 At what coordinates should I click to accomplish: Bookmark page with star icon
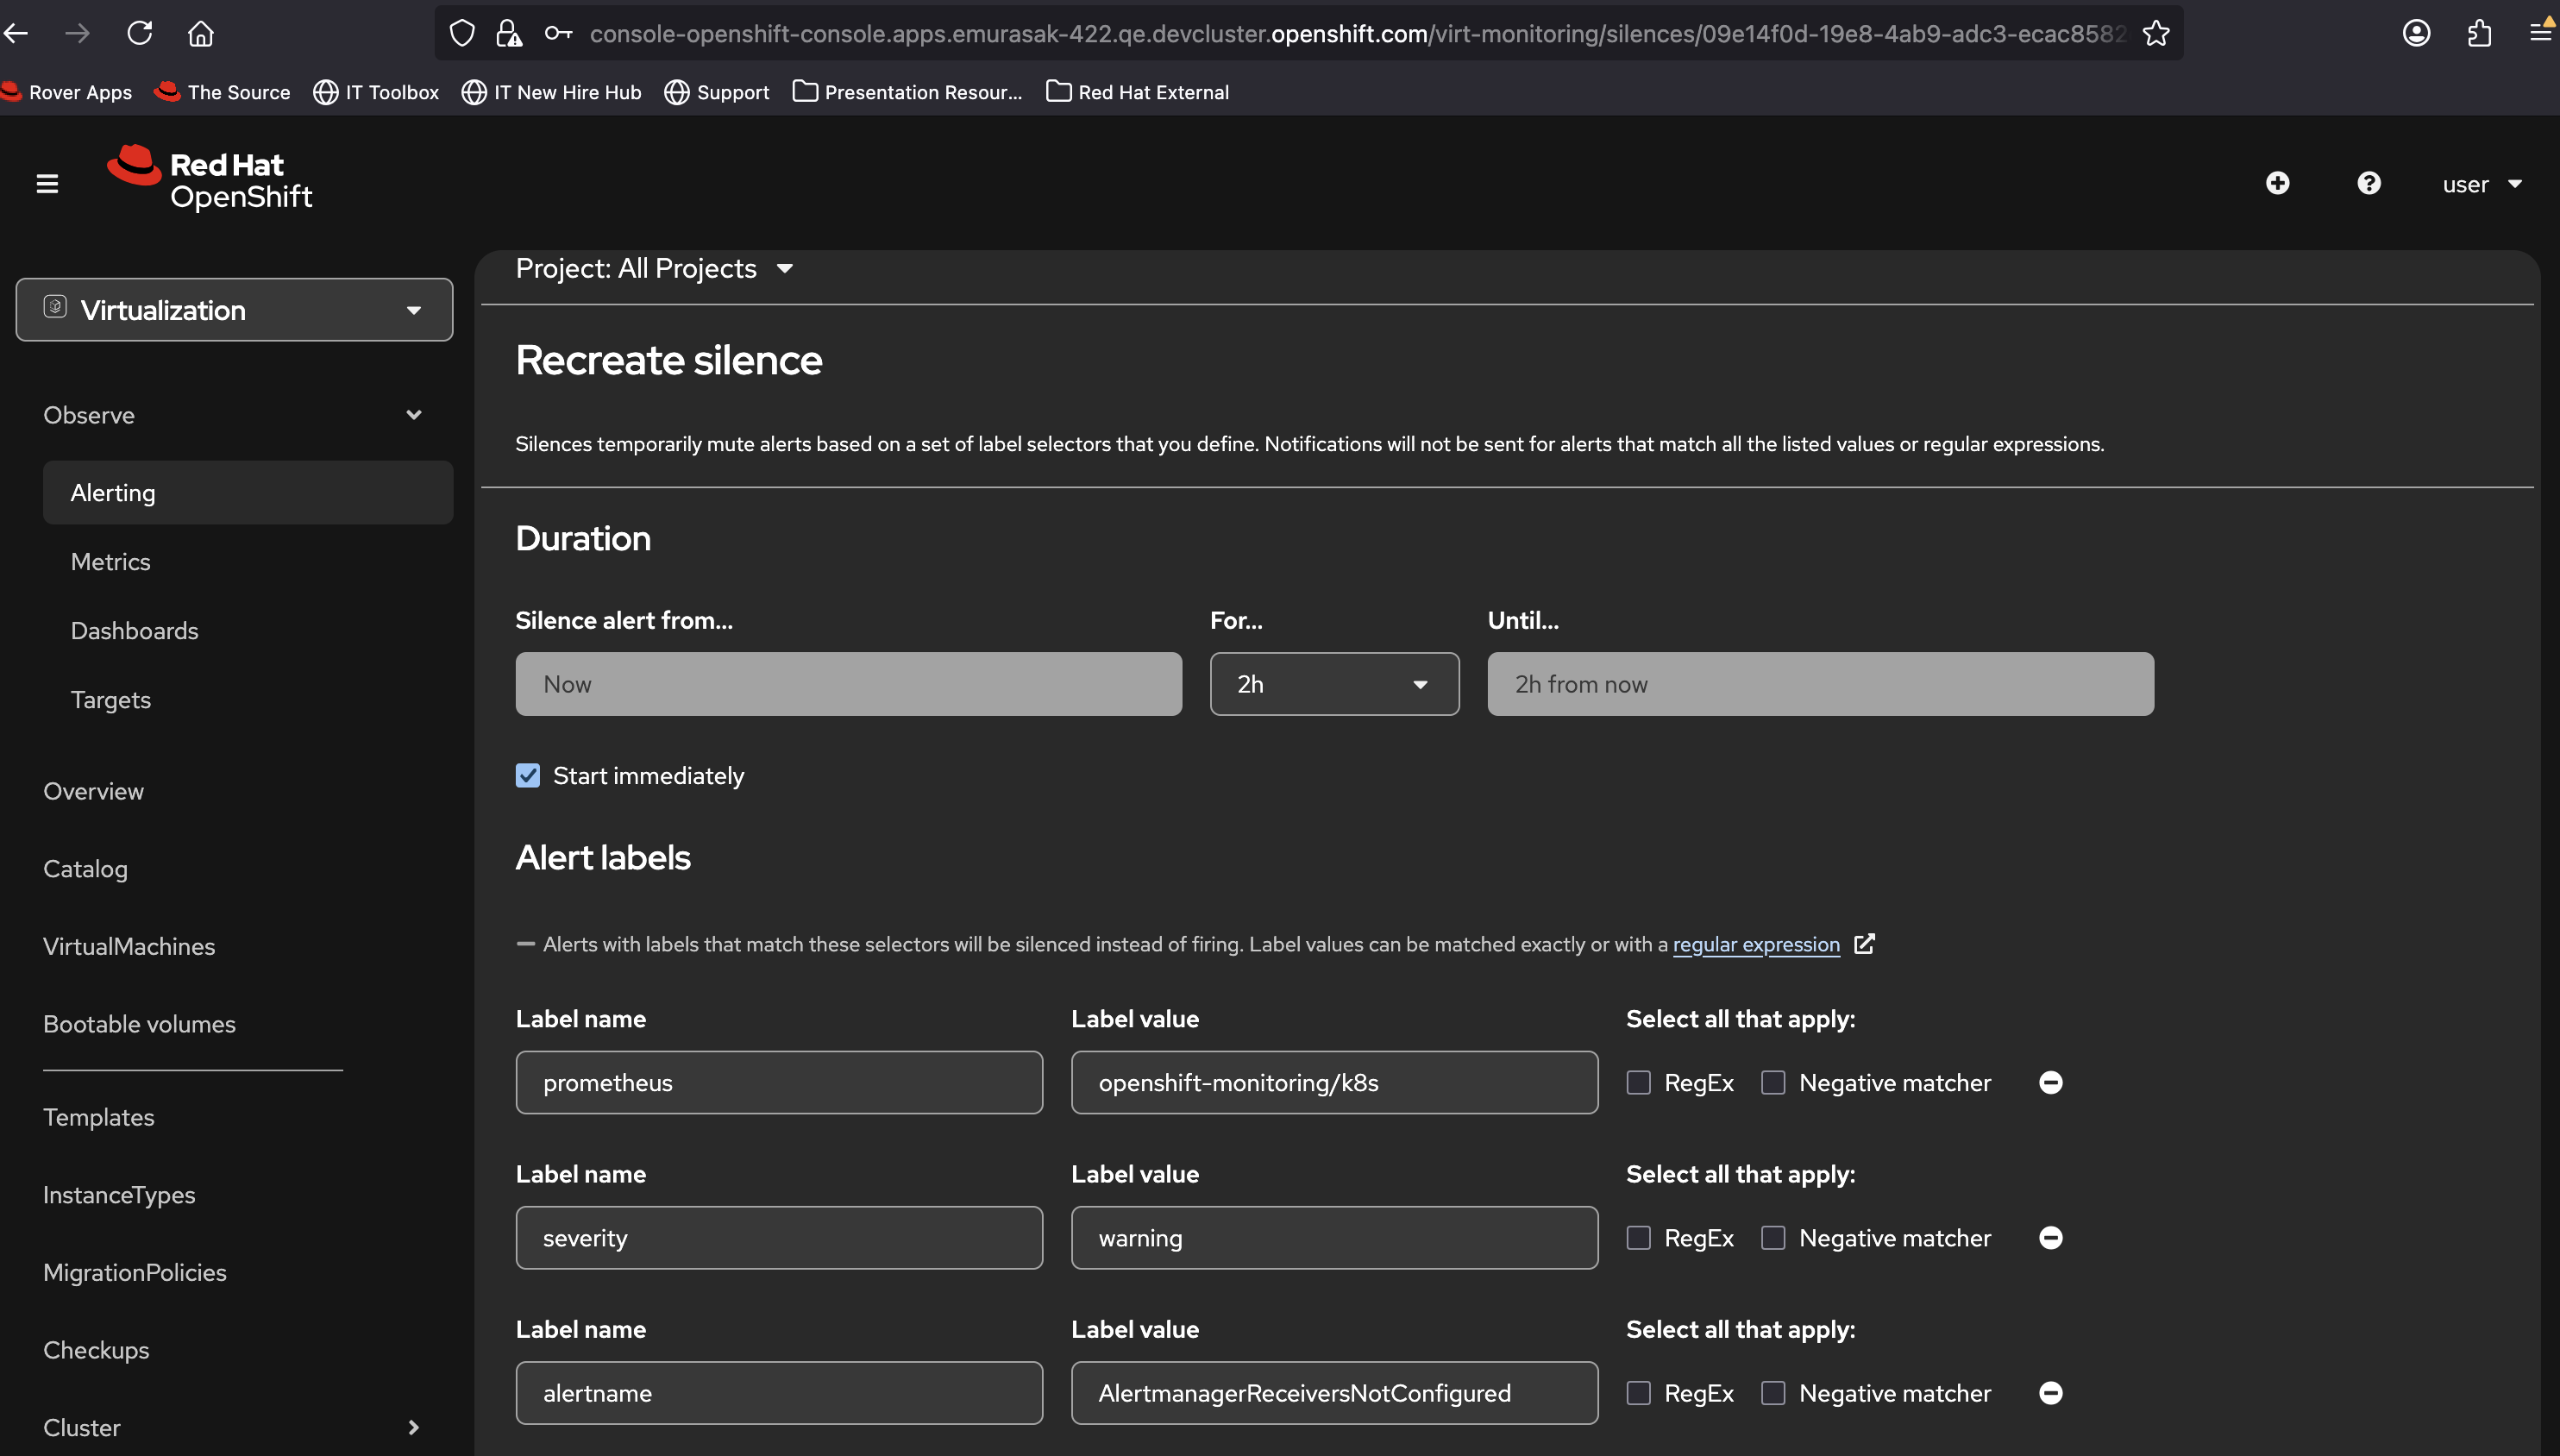[x=2156, y=34]
